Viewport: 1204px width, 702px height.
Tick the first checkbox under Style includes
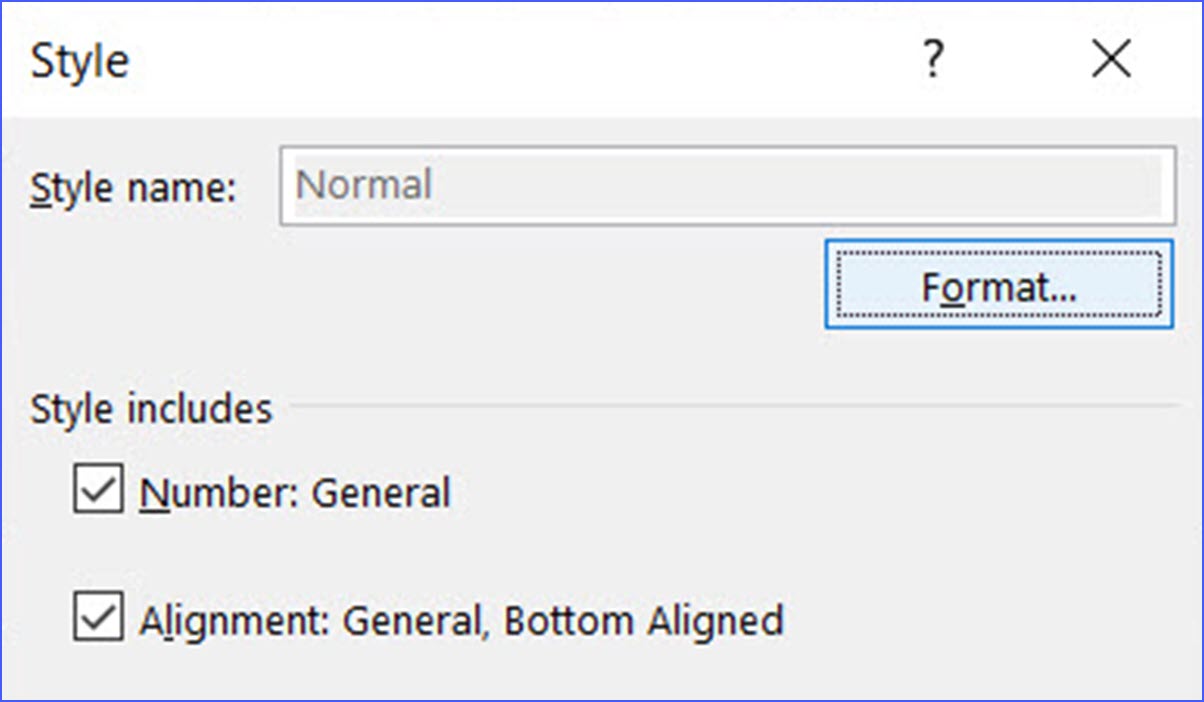pos(96,489)
